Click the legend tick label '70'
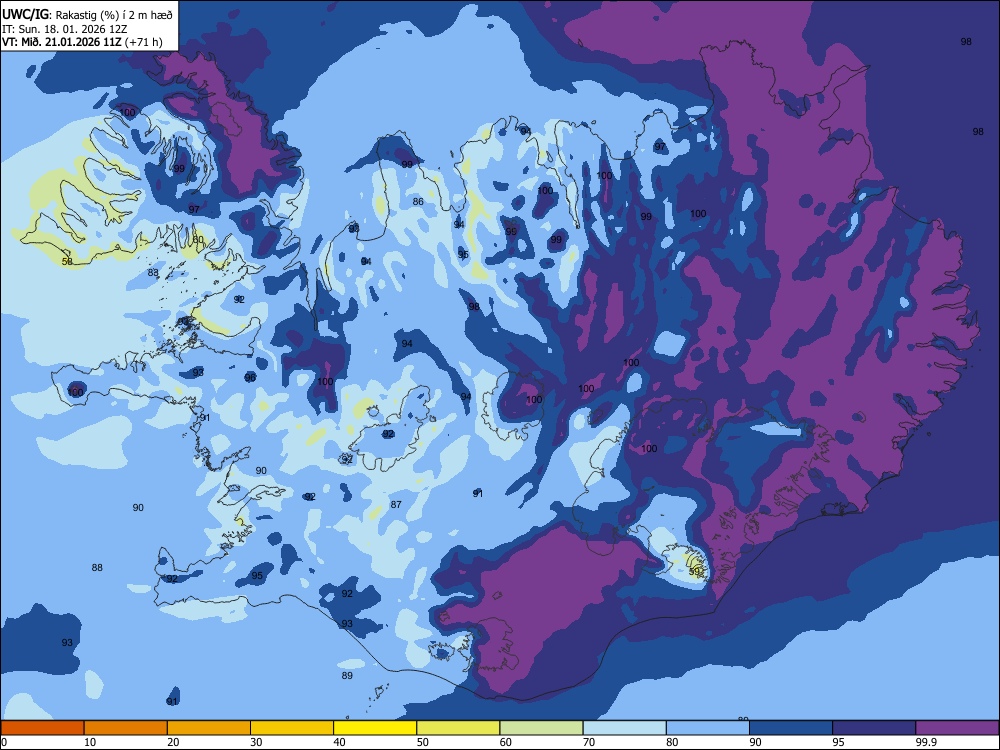The width and height of the screenshot is (1000, 750). pos(589,742)
